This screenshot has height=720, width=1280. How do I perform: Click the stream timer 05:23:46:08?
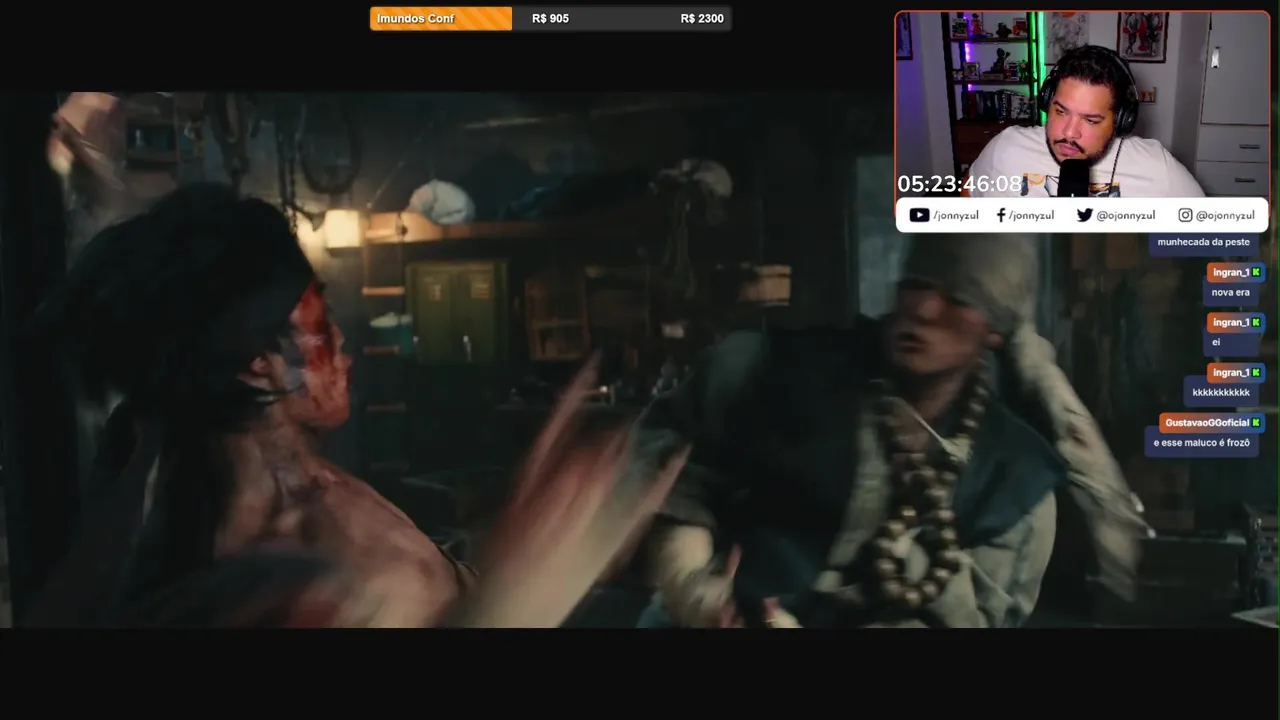tap(960, 184)
